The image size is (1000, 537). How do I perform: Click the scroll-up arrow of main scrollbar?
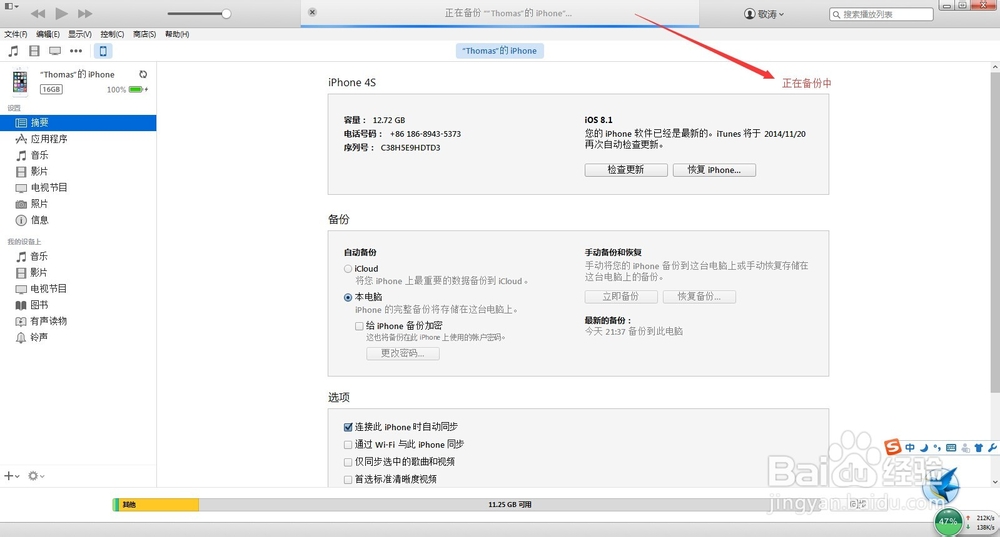(x=995, y=67)
